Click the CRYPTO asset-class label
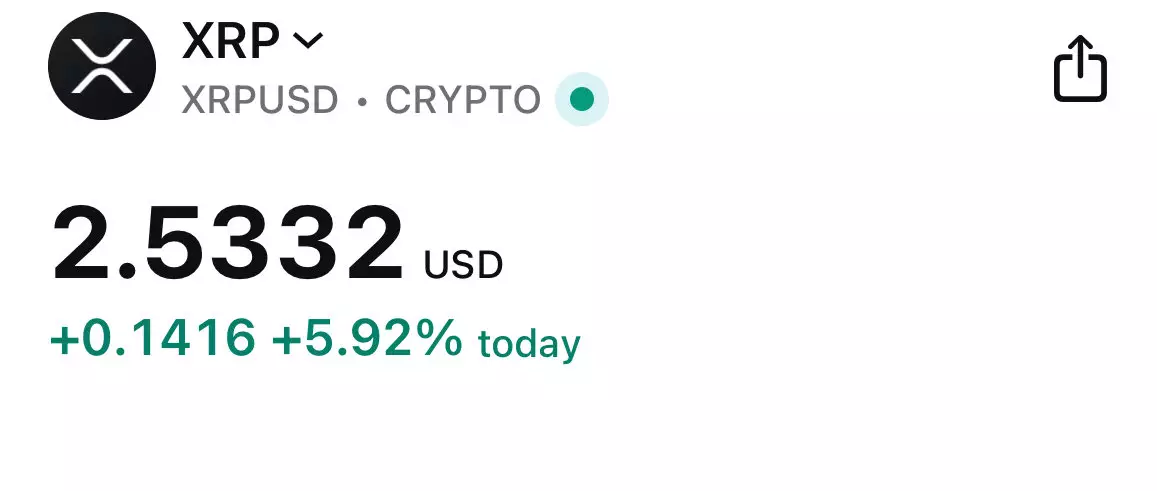 pos(463,100)
